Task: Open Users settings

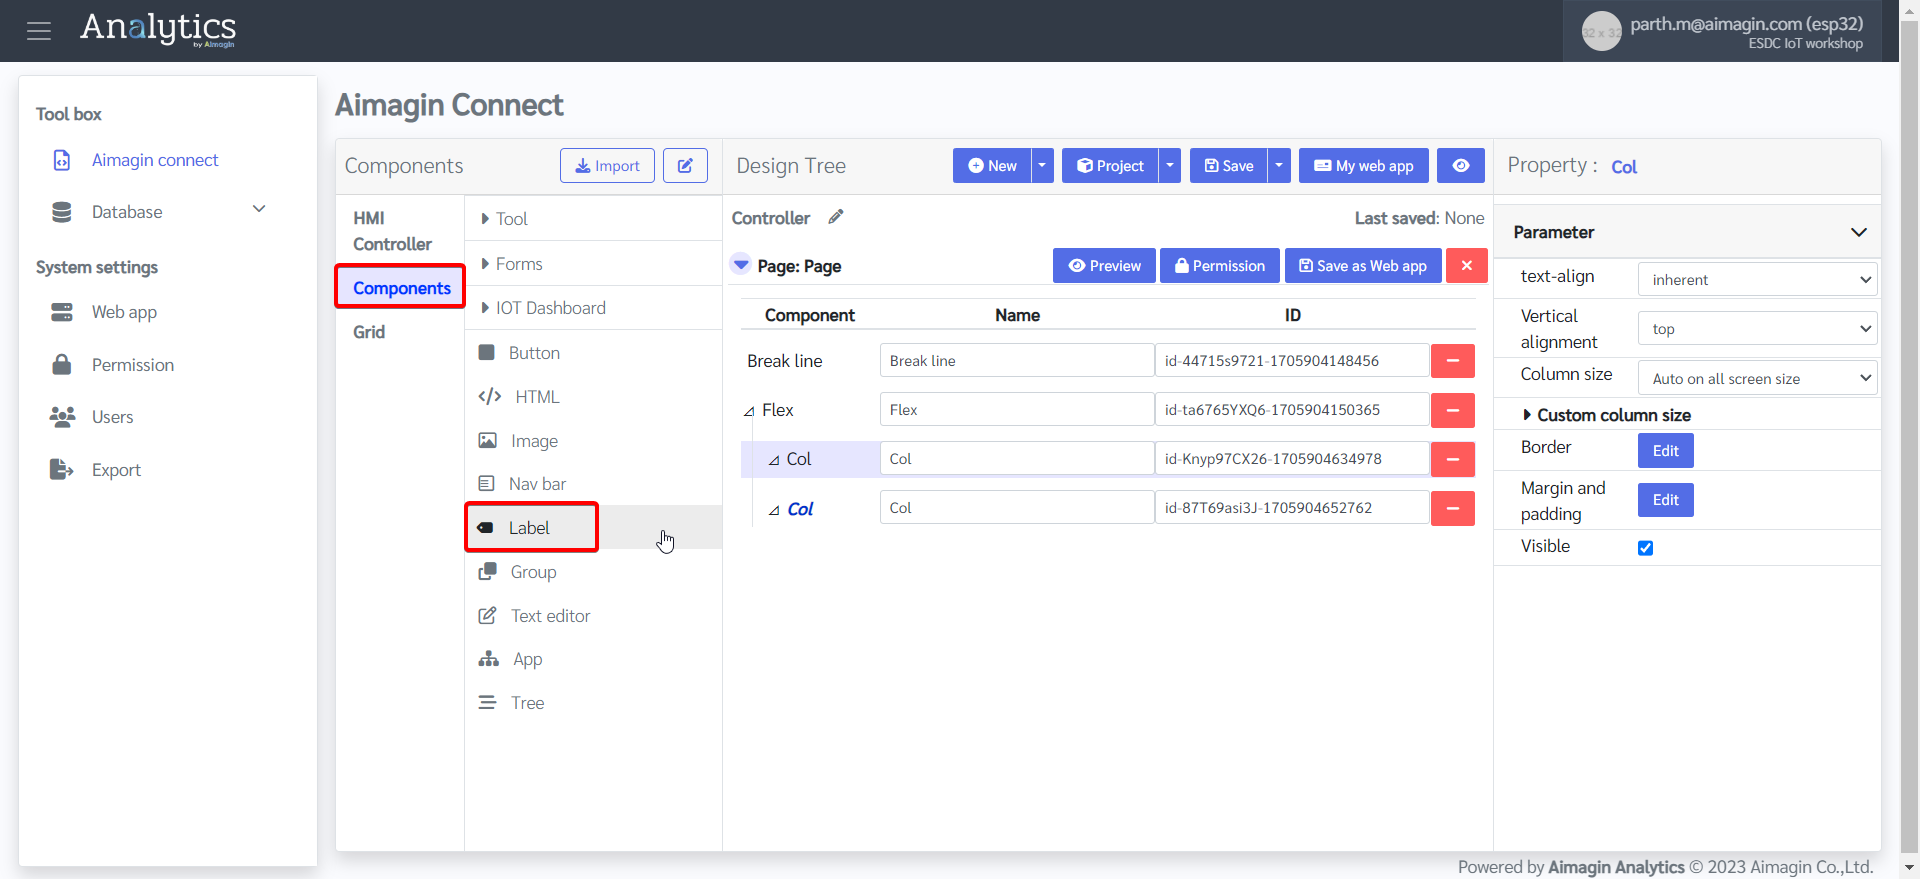Action: [112, 417]
